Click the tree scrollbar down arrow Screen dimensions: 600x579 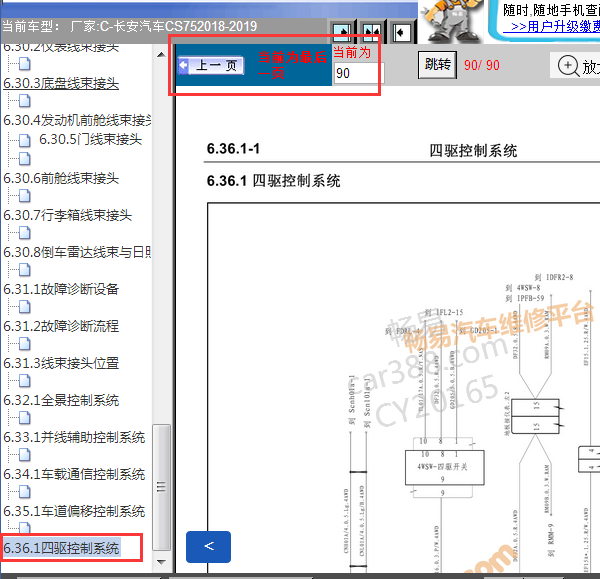point(161,562)
